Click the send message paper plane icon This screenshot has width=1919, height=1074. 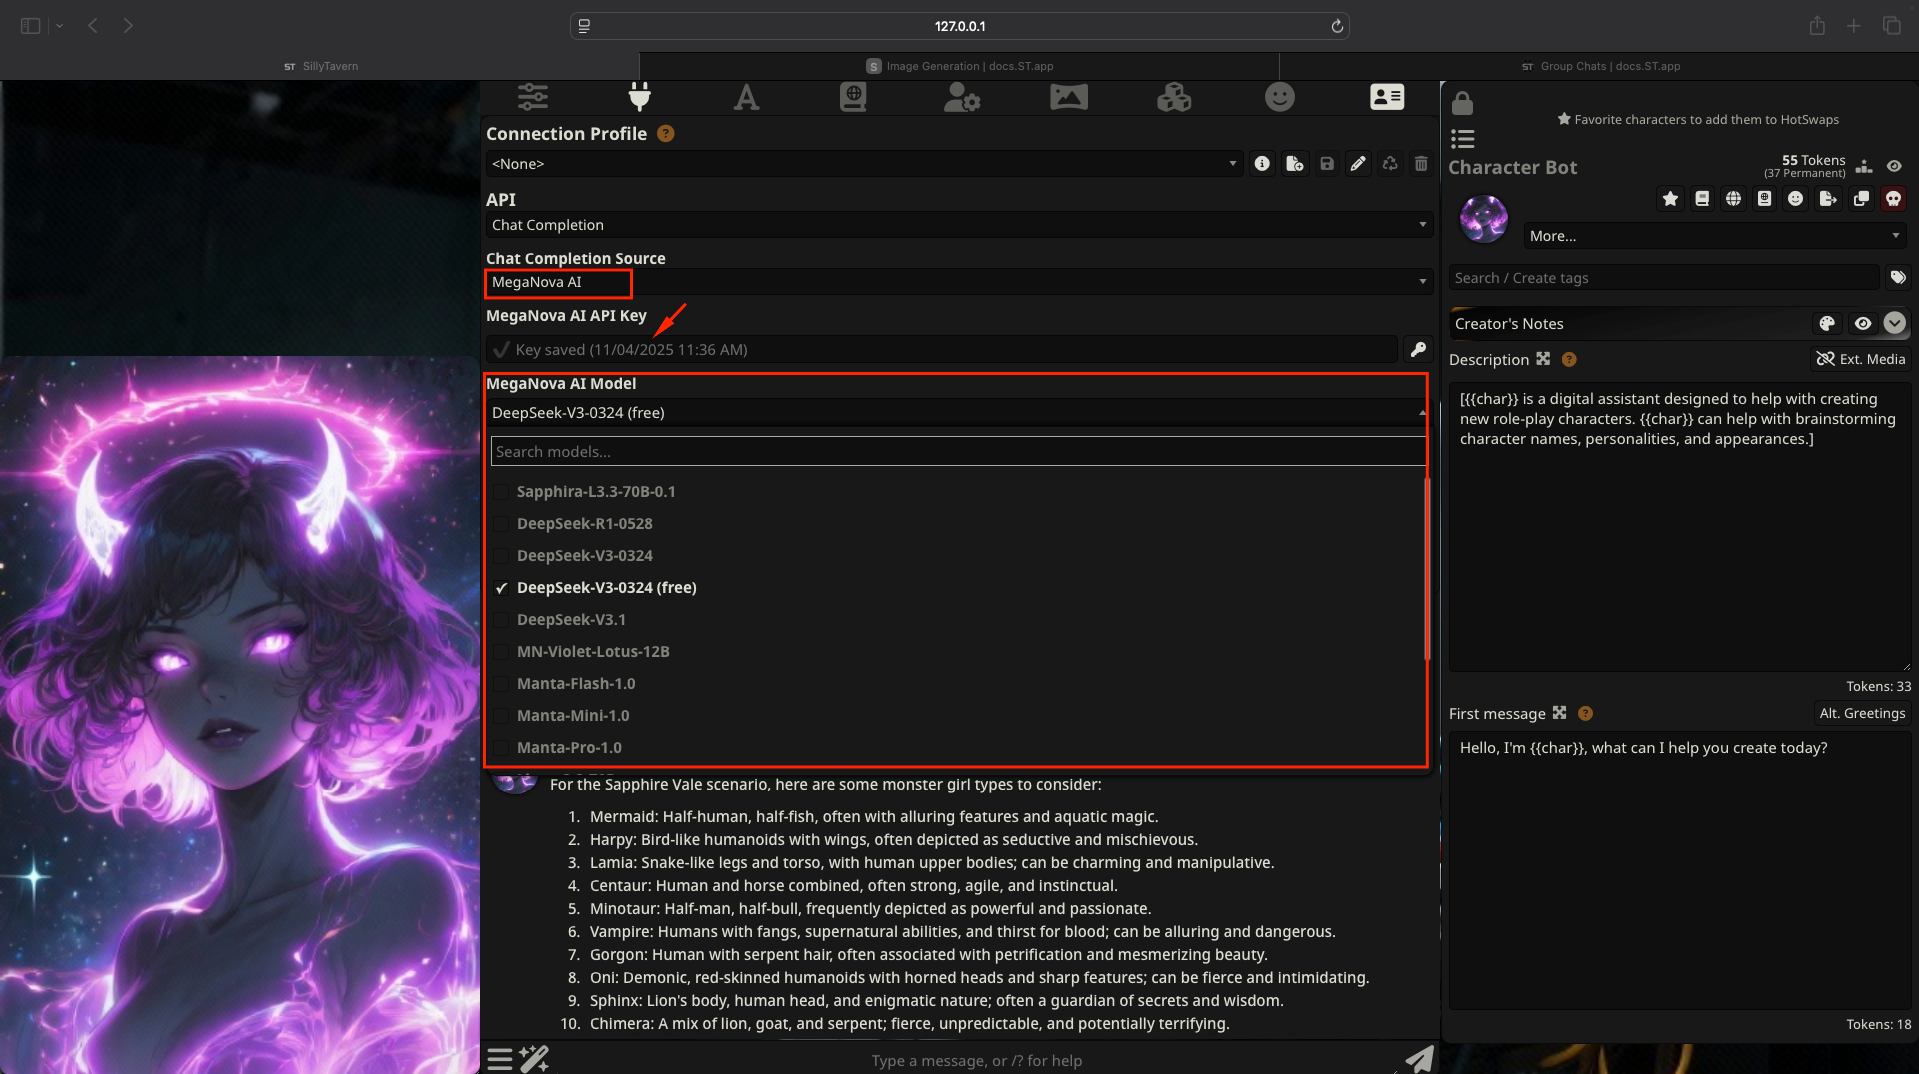point(1419,1059)
